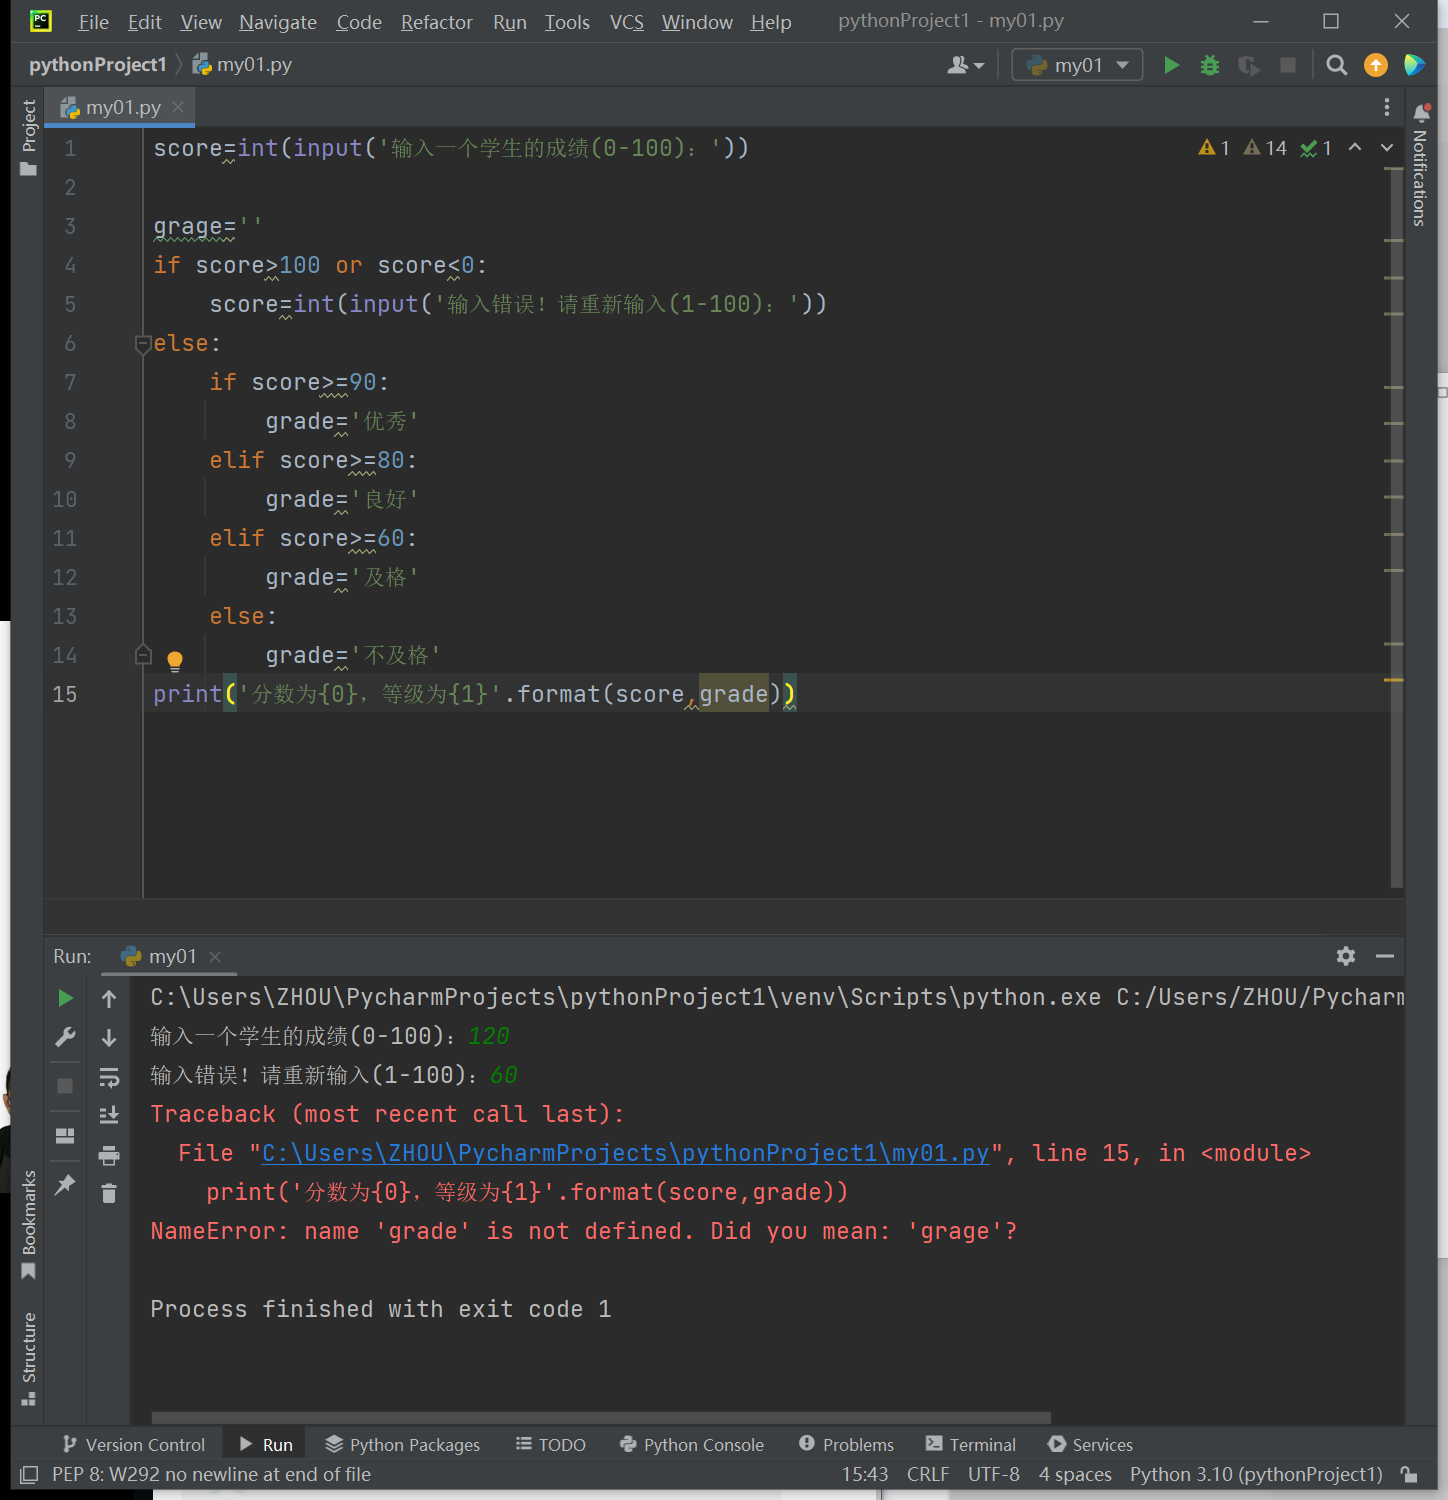1448x1500 pixels.
Task: Toggle the Structure tool window
Action: click(28, 1358)
